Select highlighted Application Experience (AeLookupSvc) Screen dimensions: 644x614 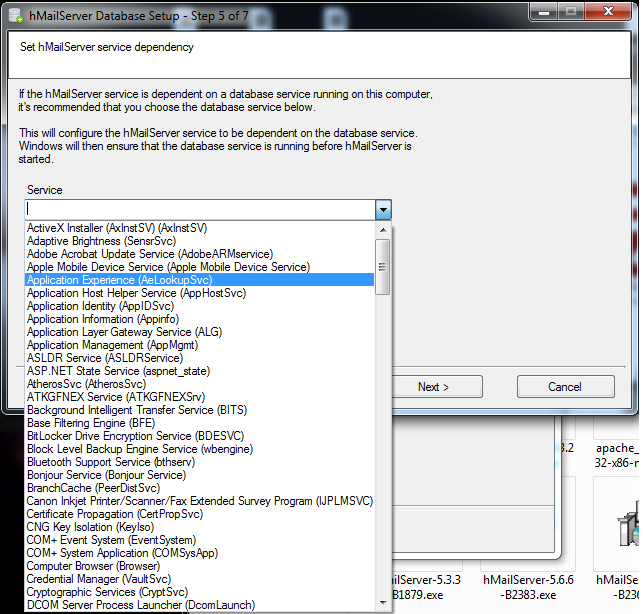(200, 280)
